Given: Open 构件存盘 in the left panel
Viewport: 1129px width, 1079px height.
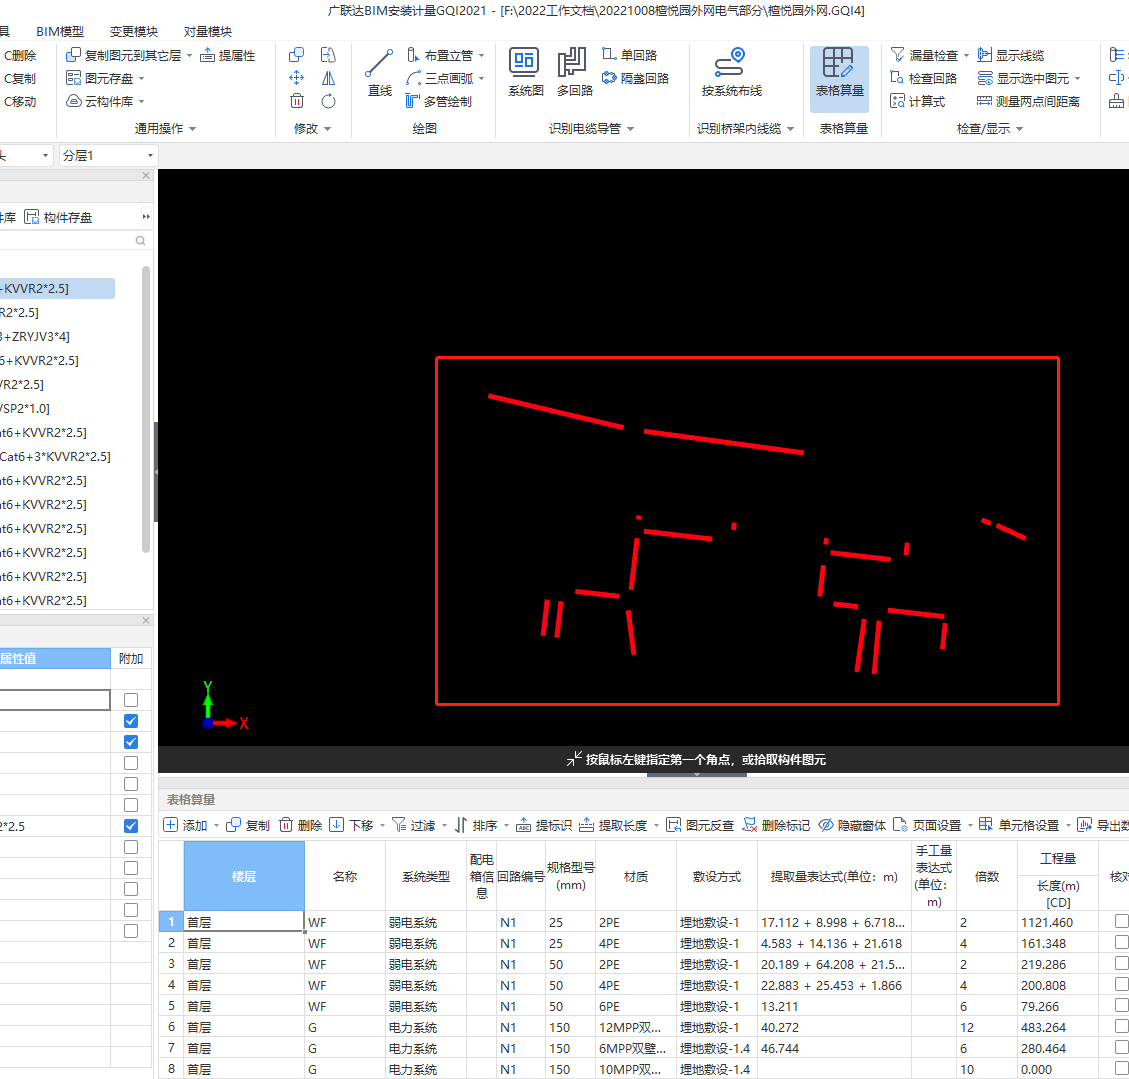Looking at the screenshot, I should [58, 217].
